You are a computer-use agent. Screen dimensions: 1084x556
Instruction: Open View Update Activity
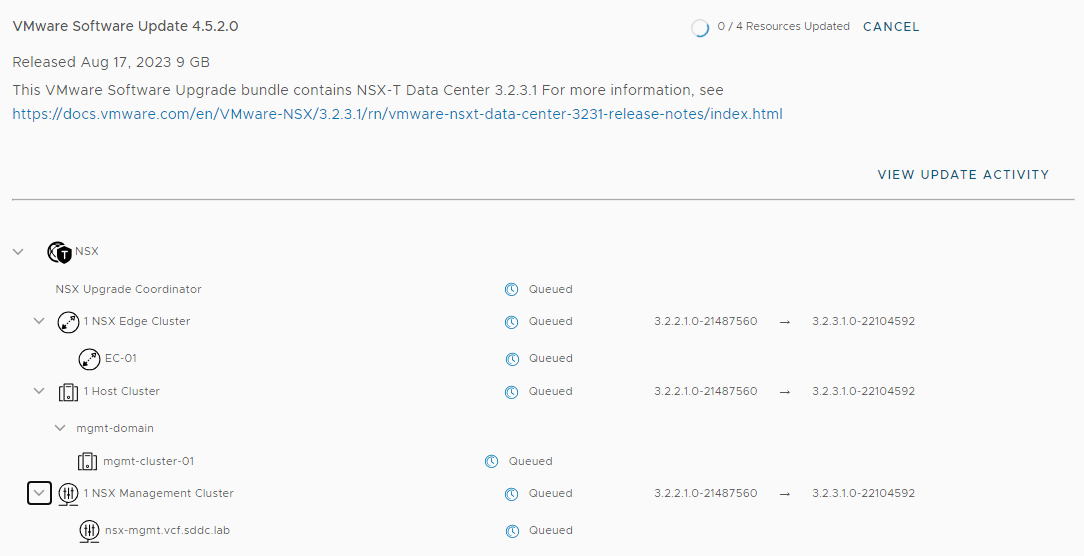point(963,175)
